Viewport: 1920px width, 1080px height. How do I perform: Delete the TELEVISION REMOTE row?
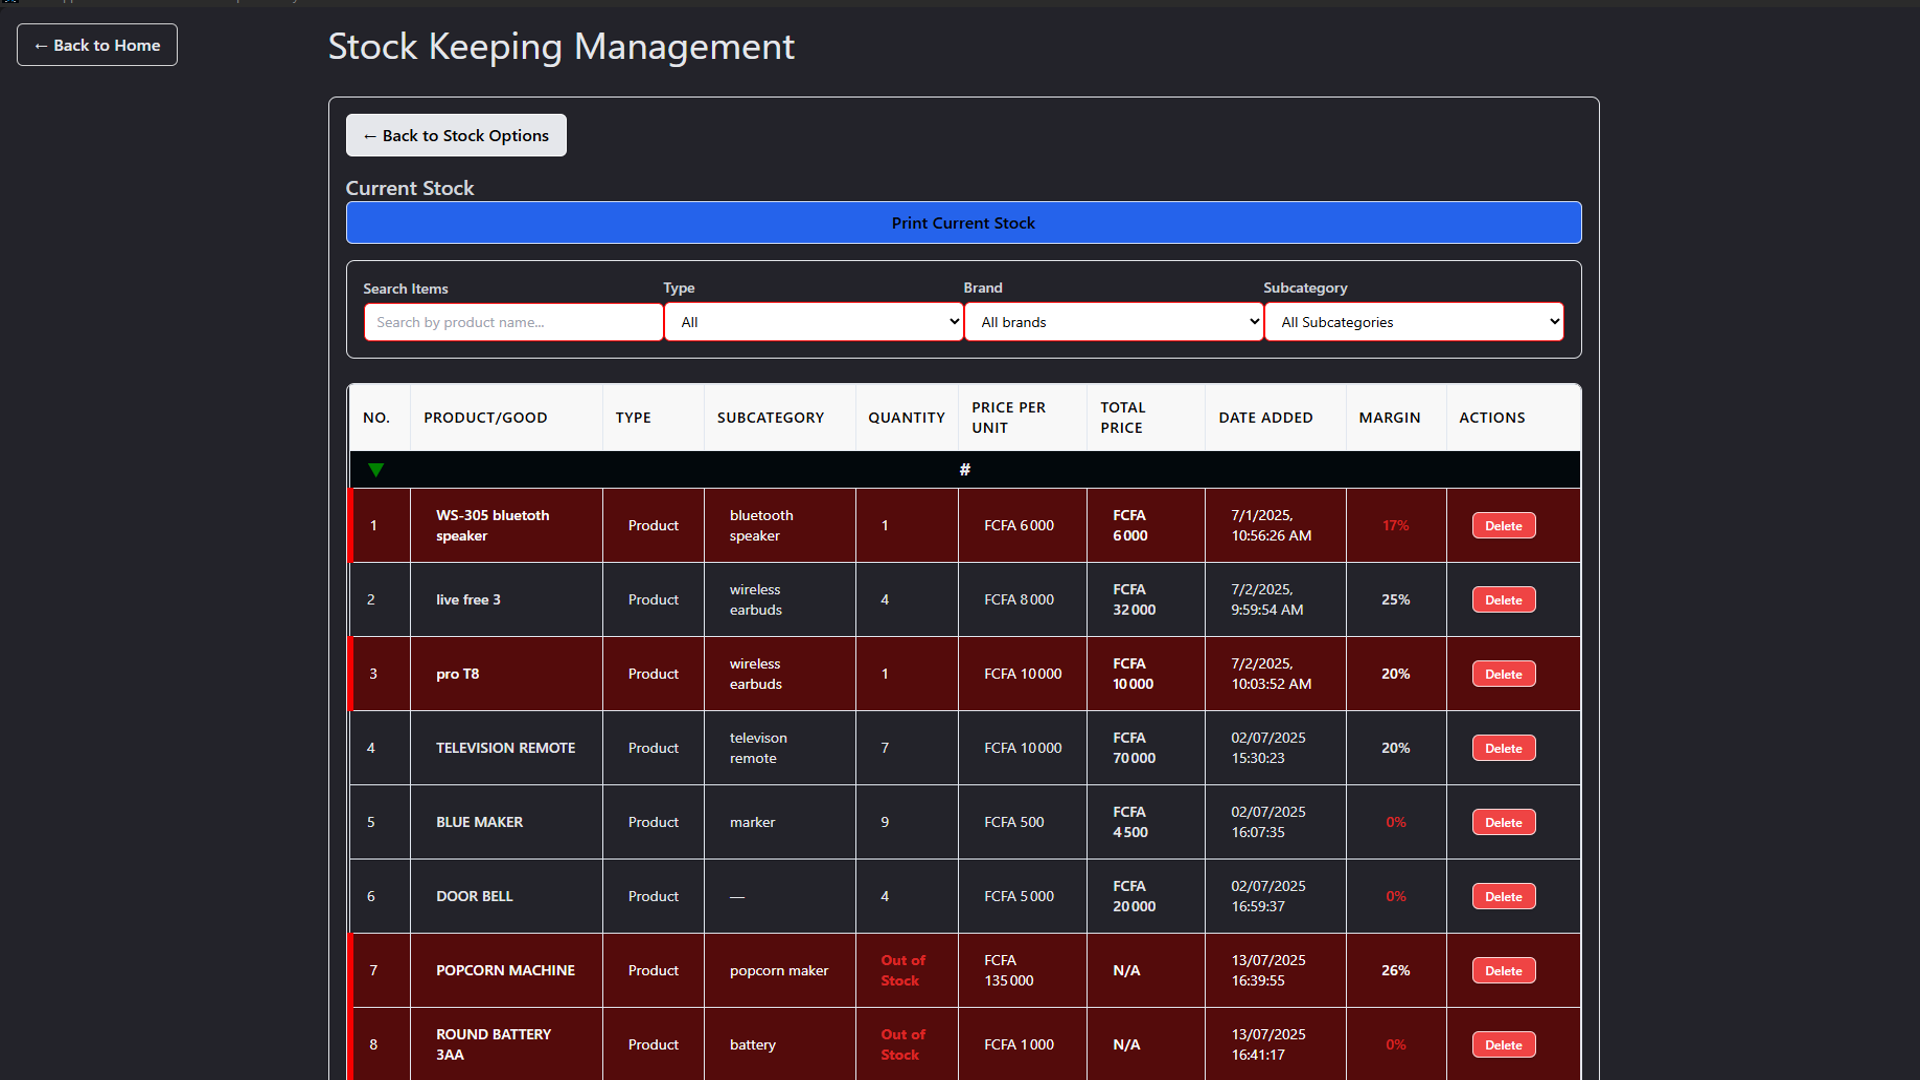(x=1503, y=748)
